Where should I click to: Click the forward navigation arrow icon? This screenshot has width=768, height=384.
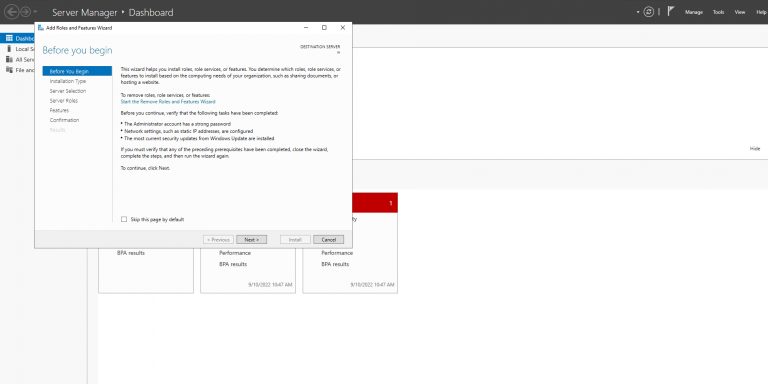(x=25, y=12)
